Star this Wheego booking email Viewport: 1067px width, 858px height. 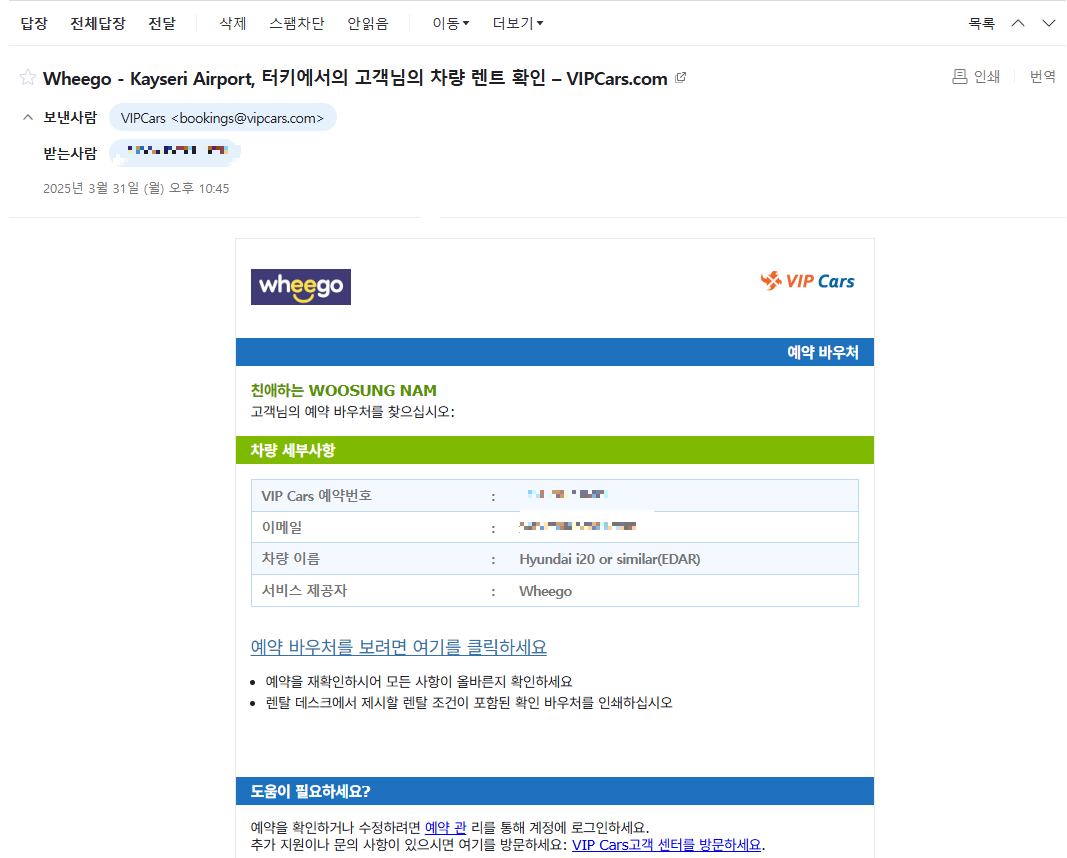tap(27, 78)
